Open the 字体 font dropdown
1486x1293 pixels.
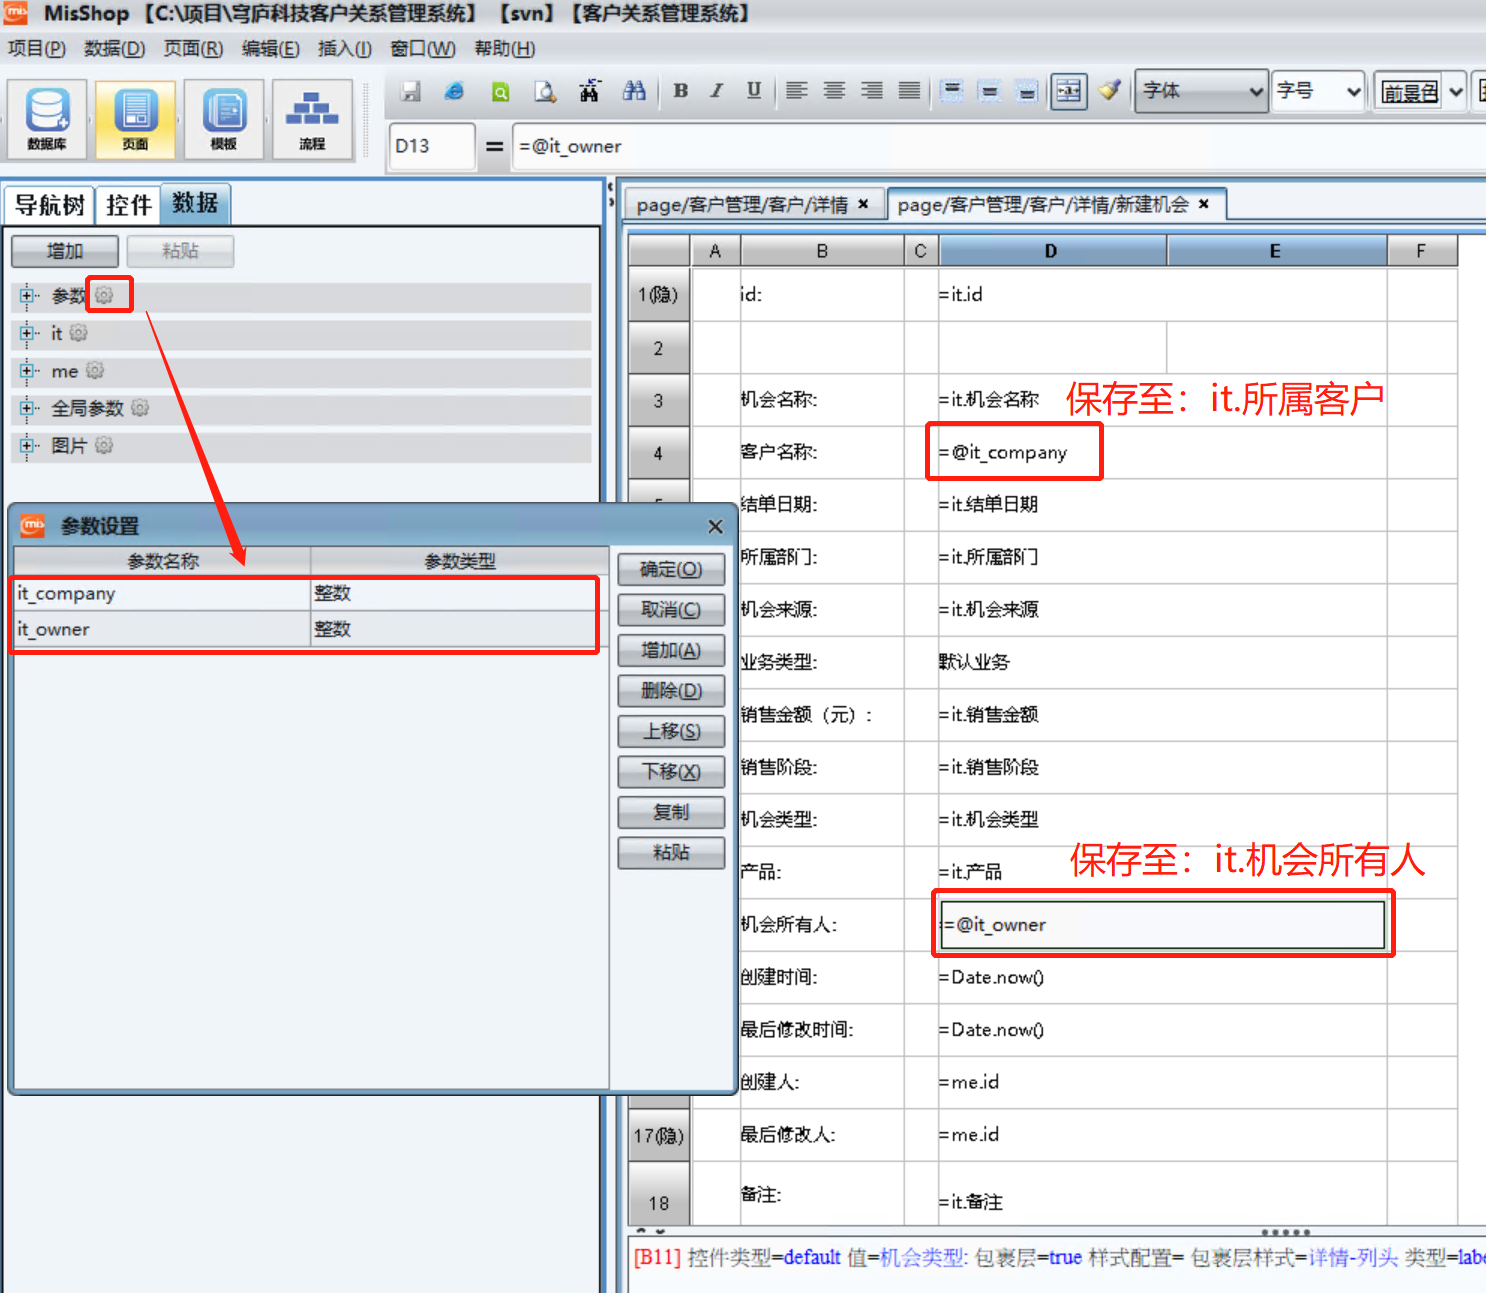[x=1202, y=91]
